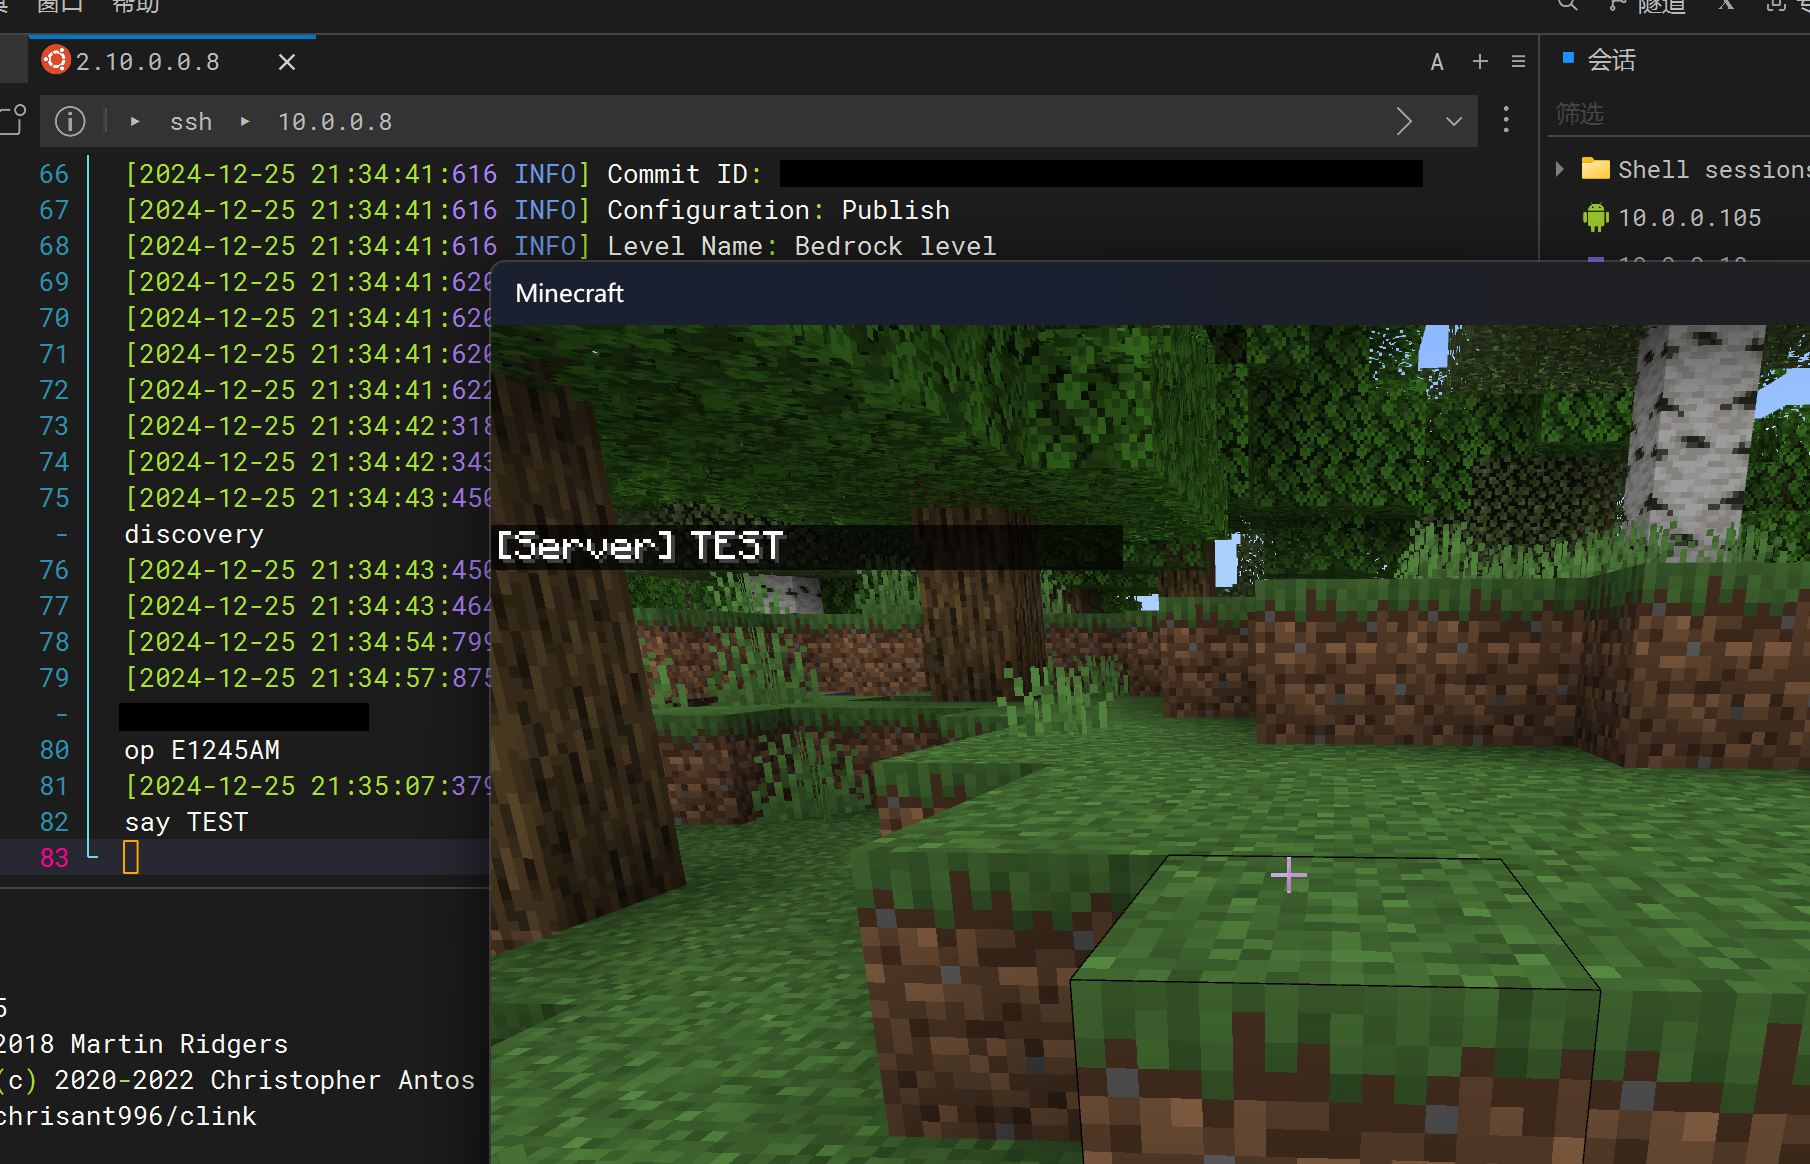Open the tab list hamburger menu

point(1518,62)
